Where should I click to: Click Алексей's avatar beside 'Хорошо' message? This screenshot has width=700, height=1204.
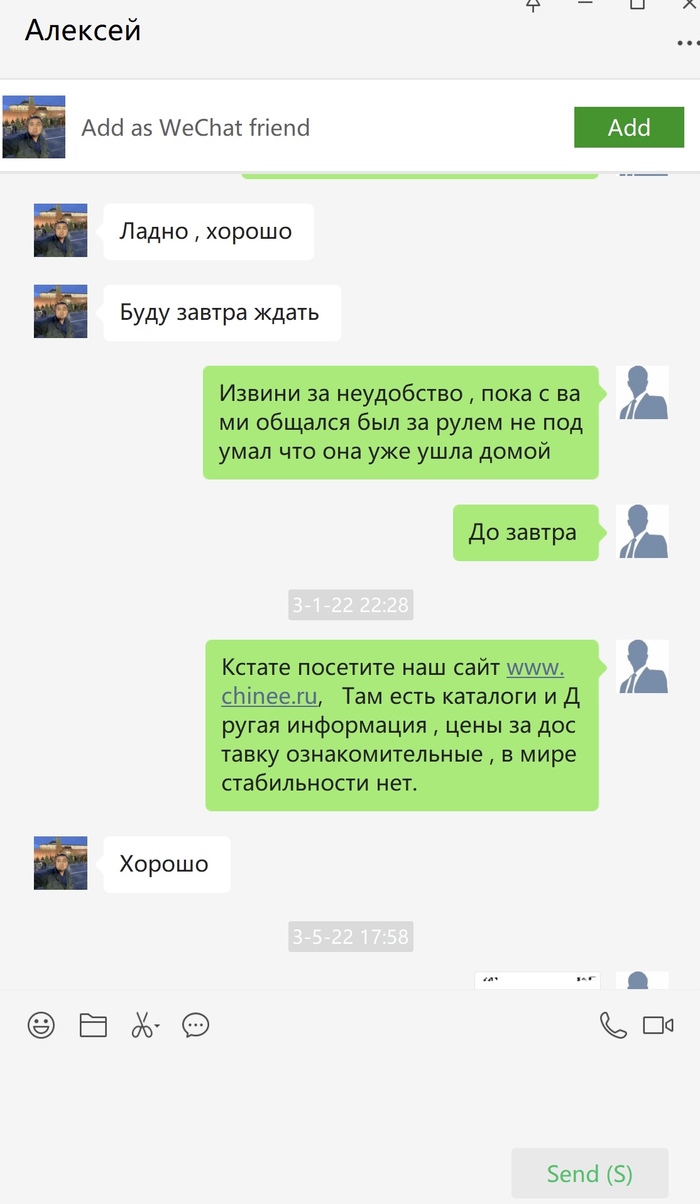61,864
